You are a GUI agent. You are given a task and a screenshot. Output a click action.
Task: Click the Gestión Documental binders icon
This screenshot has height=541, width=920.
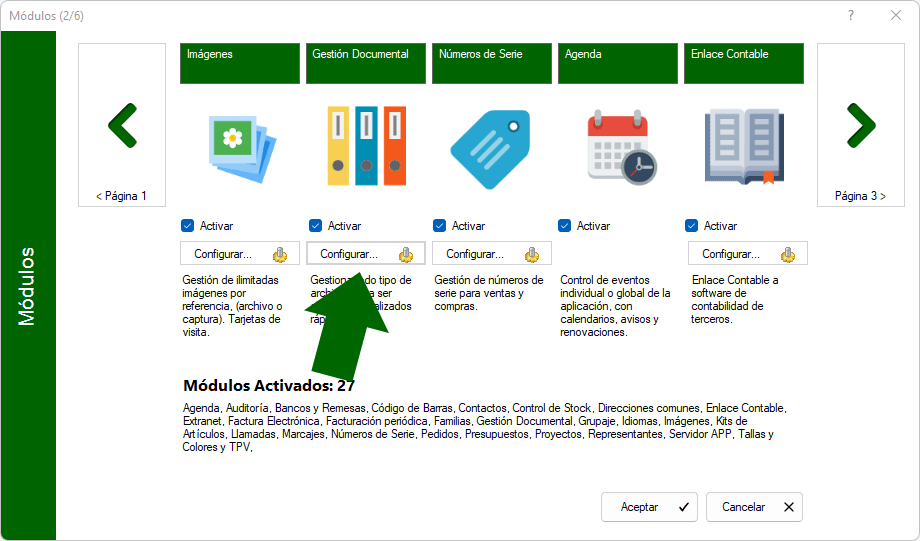click(366, 146)
